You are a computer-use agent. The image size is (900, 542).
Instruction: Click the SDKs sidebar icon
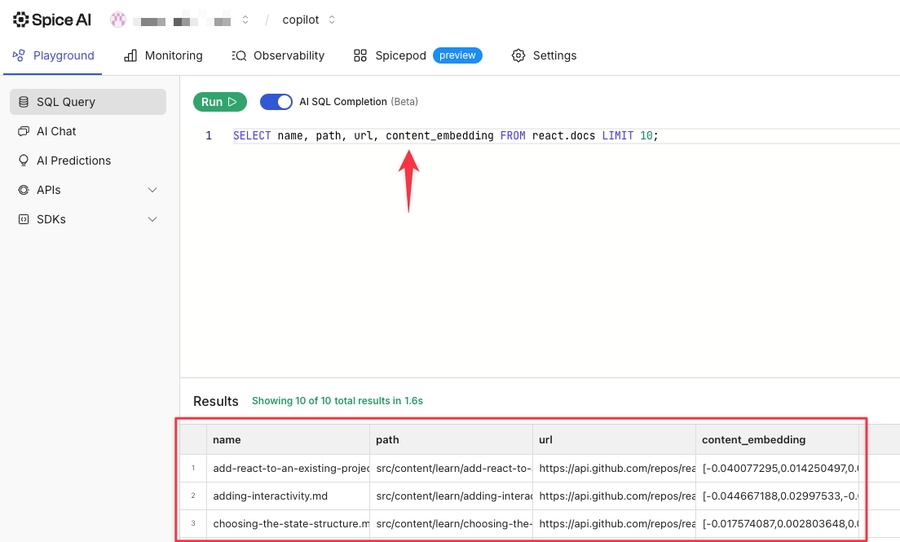click(x=24, y=219)
